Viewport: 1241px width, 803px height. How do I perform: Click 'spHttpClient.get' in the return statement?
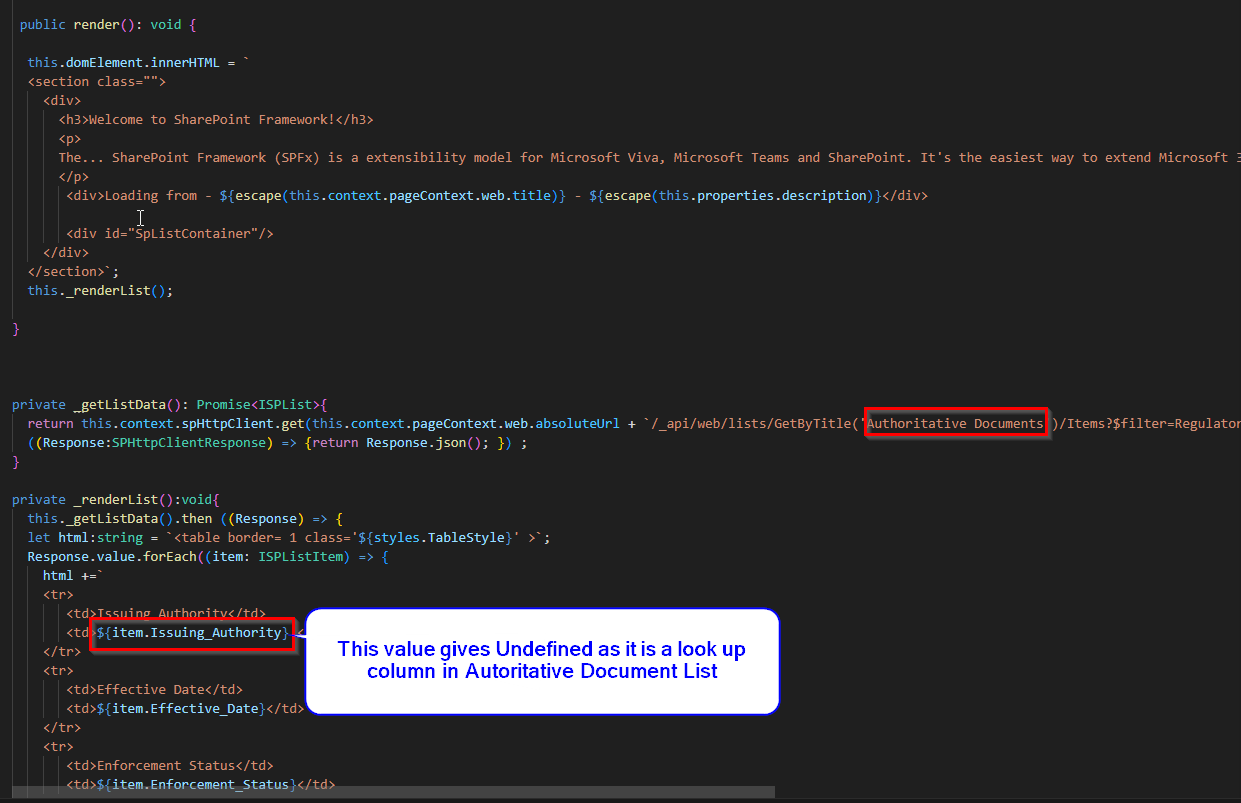pos(243,423)
